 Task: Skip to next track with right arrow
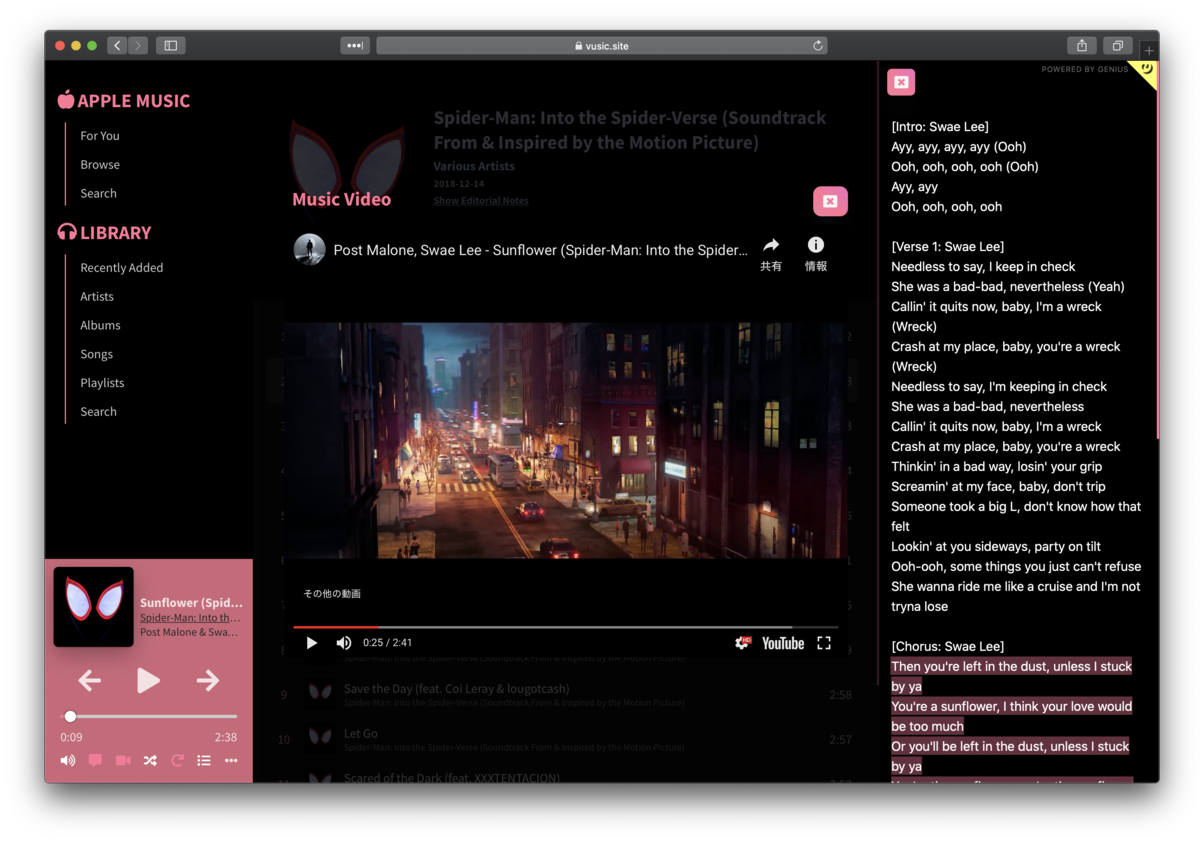(207, 681)
